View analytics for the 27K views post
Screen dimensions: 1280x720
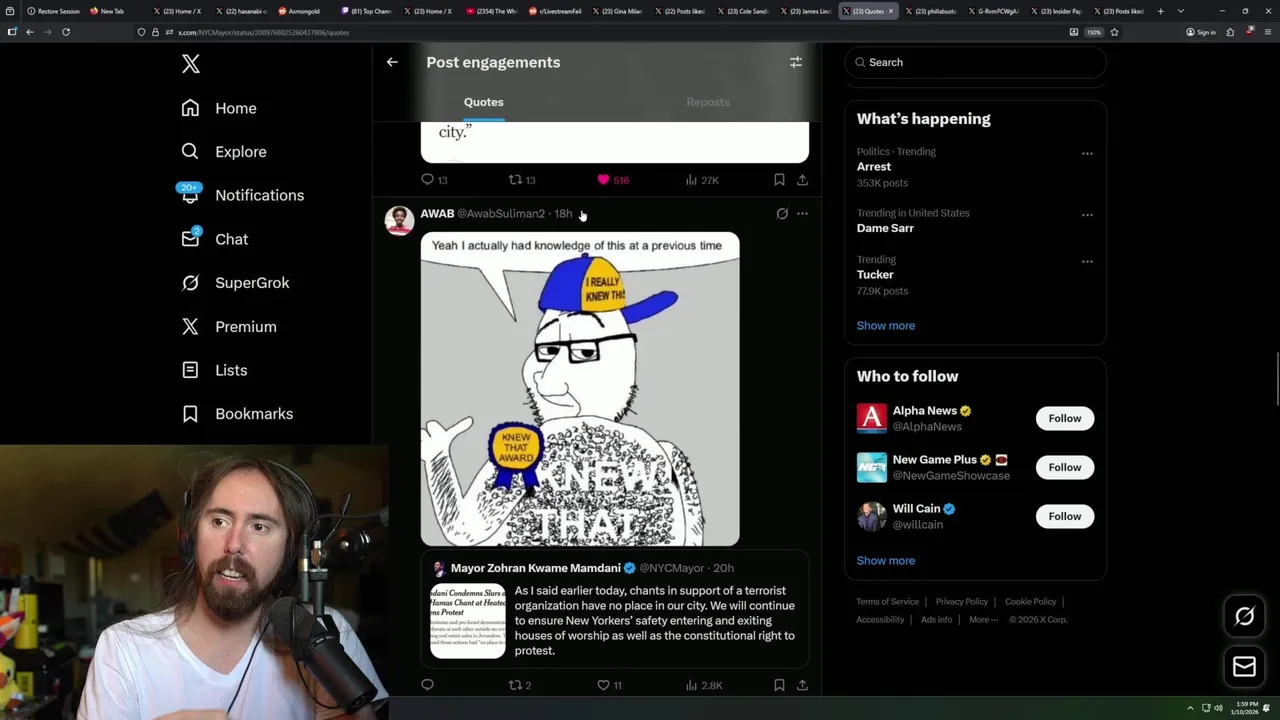[x=702, y=180]
